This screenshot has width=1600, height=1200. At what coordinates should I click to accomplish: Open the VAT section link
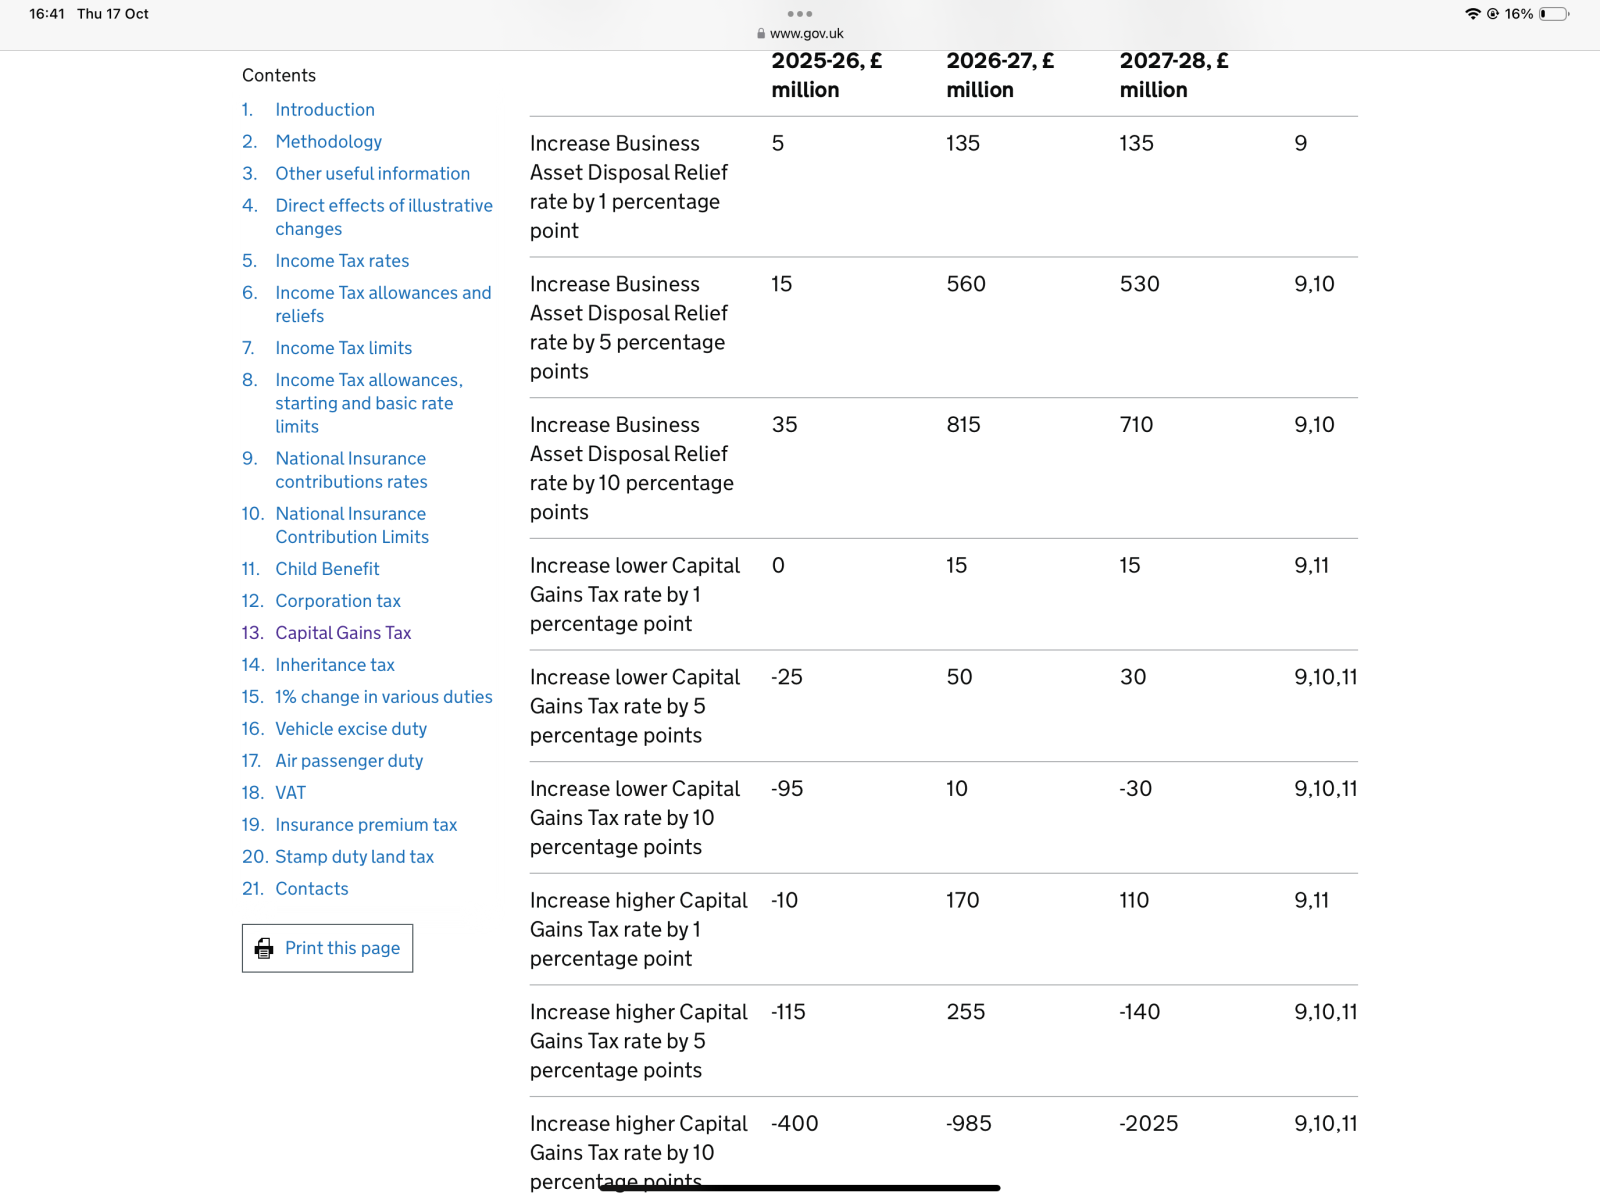click(x=291, y=793)
